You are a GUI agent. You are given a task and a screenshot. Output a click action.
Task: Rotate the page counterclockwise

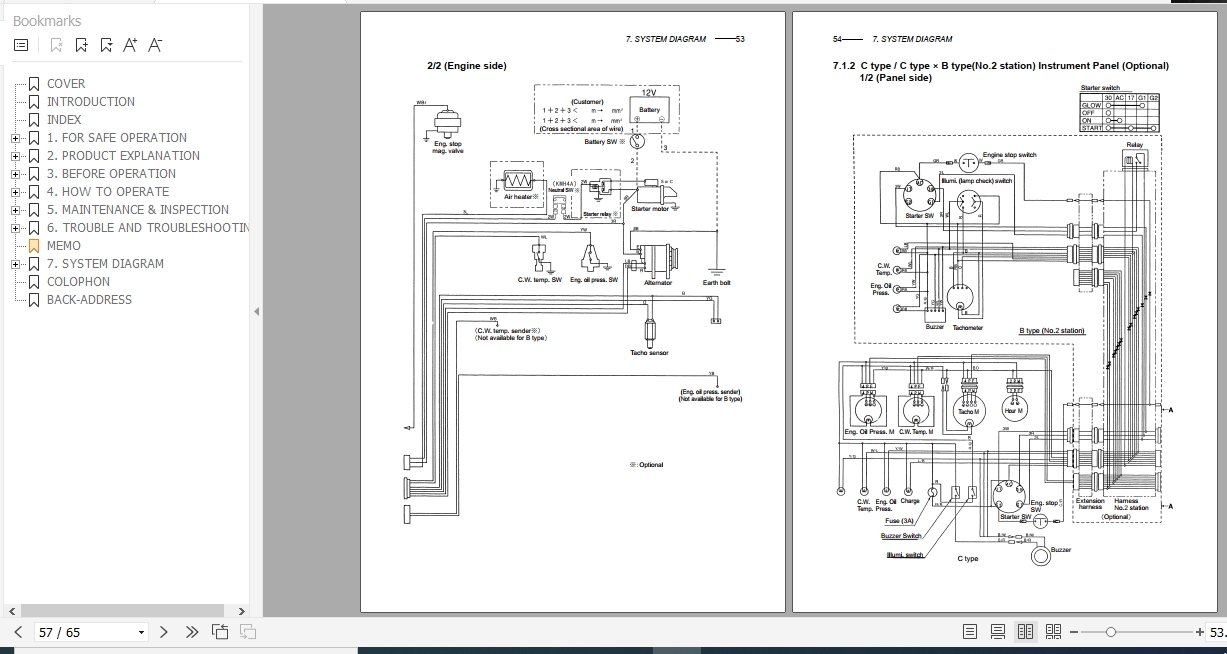tap(220, 631)
